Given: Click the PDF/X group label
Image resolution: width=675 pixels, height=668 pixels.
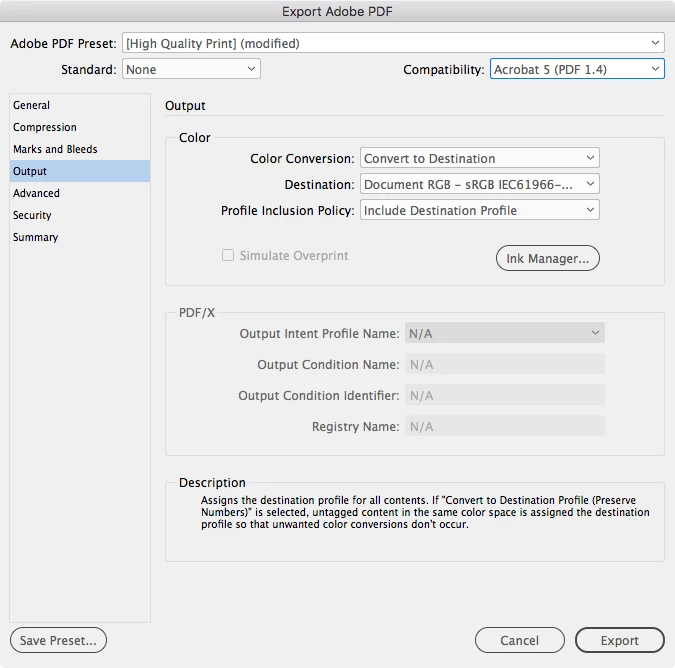Looking at the screenshot, I should pyautogui.click(x=197, y=312).
